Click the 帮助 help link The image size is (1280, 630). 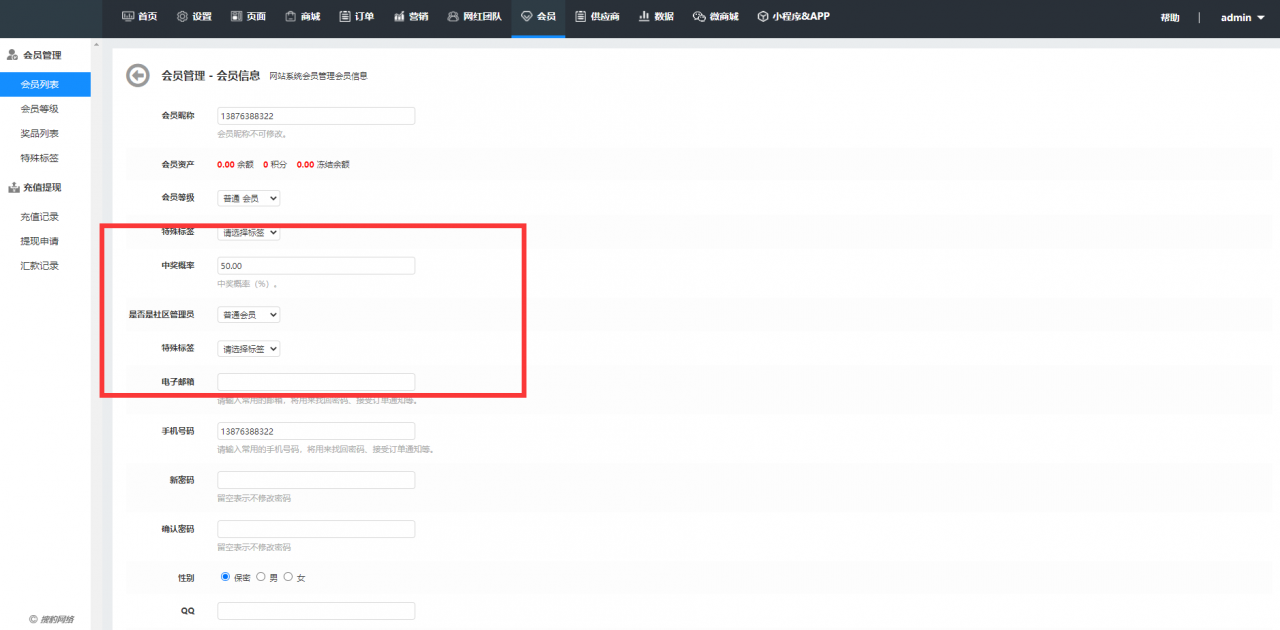pyautogui.click(x=1169, y=18)
